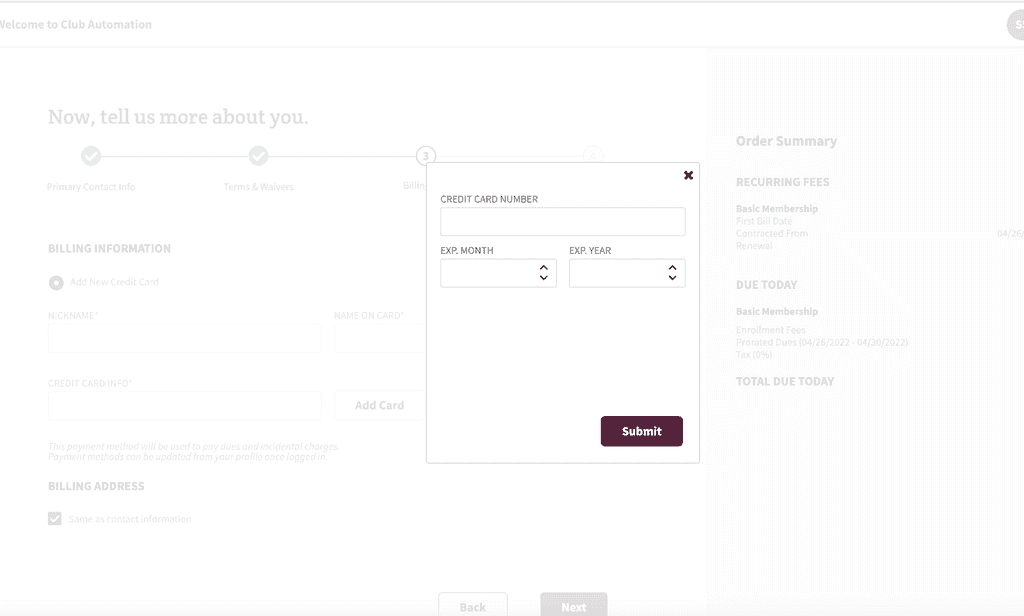Viewport: 1024px width, 616px height.
Task: Click the Order Summary heading
Action: pos(786,141)
